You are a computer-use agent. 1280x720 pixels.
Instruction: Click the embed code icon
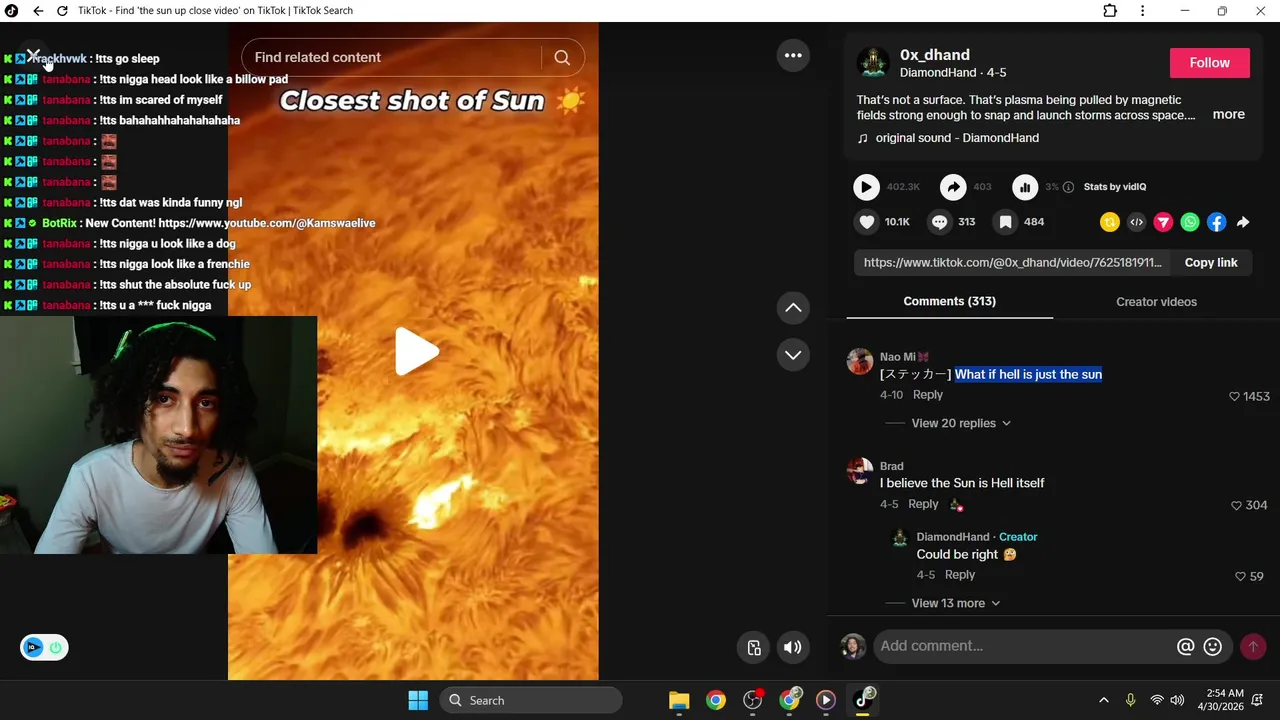1136,223
